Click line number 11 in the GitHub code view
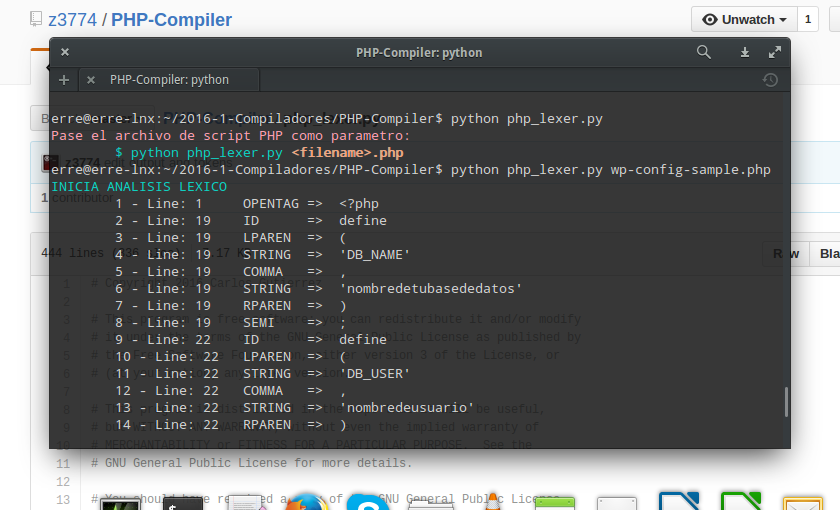This screenshot has width=840, height=510. coord(63,463)
